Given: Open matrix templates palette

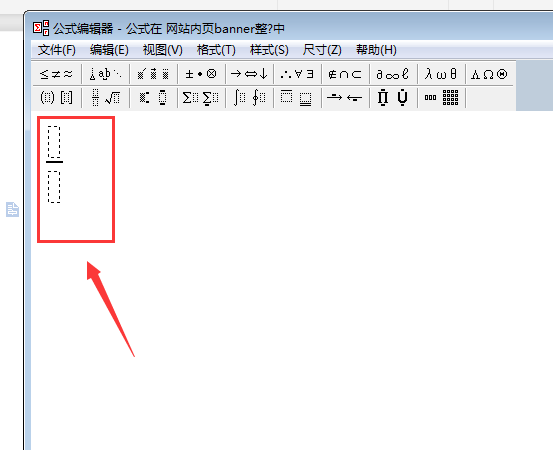Looking at the screenshot, I should [441, 98].
